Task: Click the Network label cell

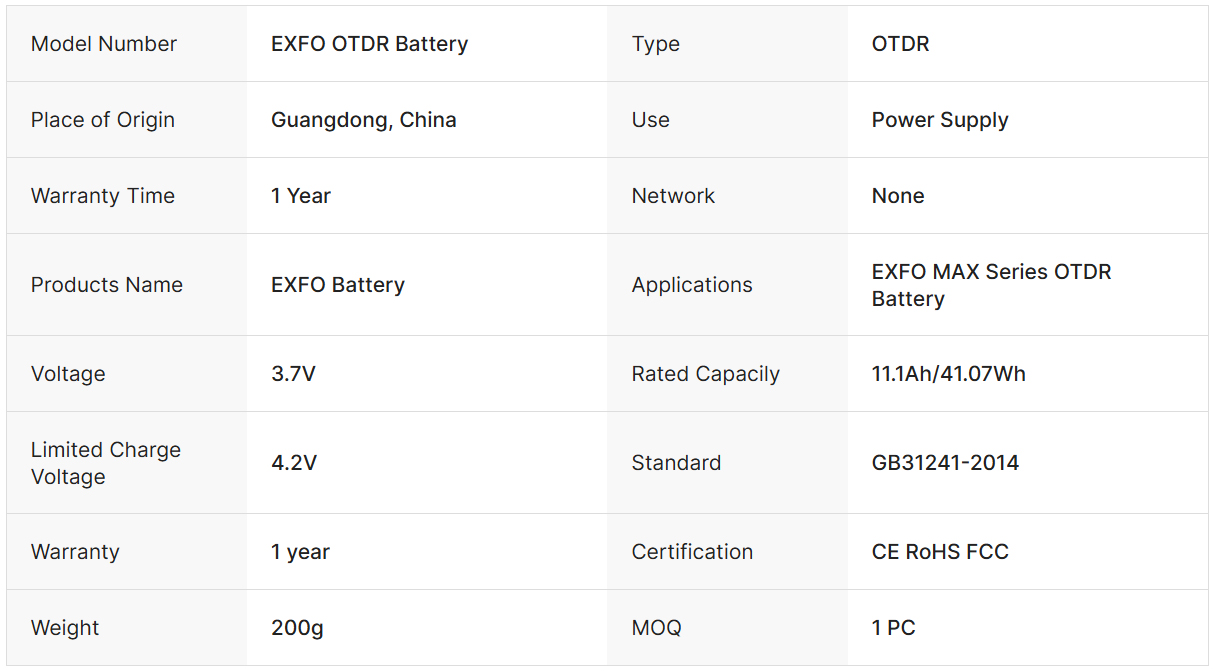Action: [x=673, y=196]
